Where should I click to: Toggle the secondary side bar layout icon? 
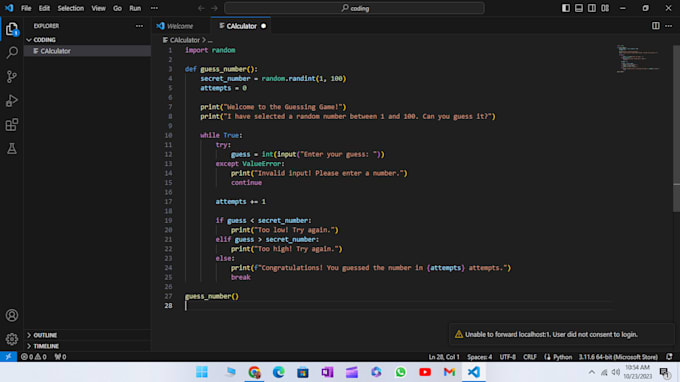pos(592,8)
